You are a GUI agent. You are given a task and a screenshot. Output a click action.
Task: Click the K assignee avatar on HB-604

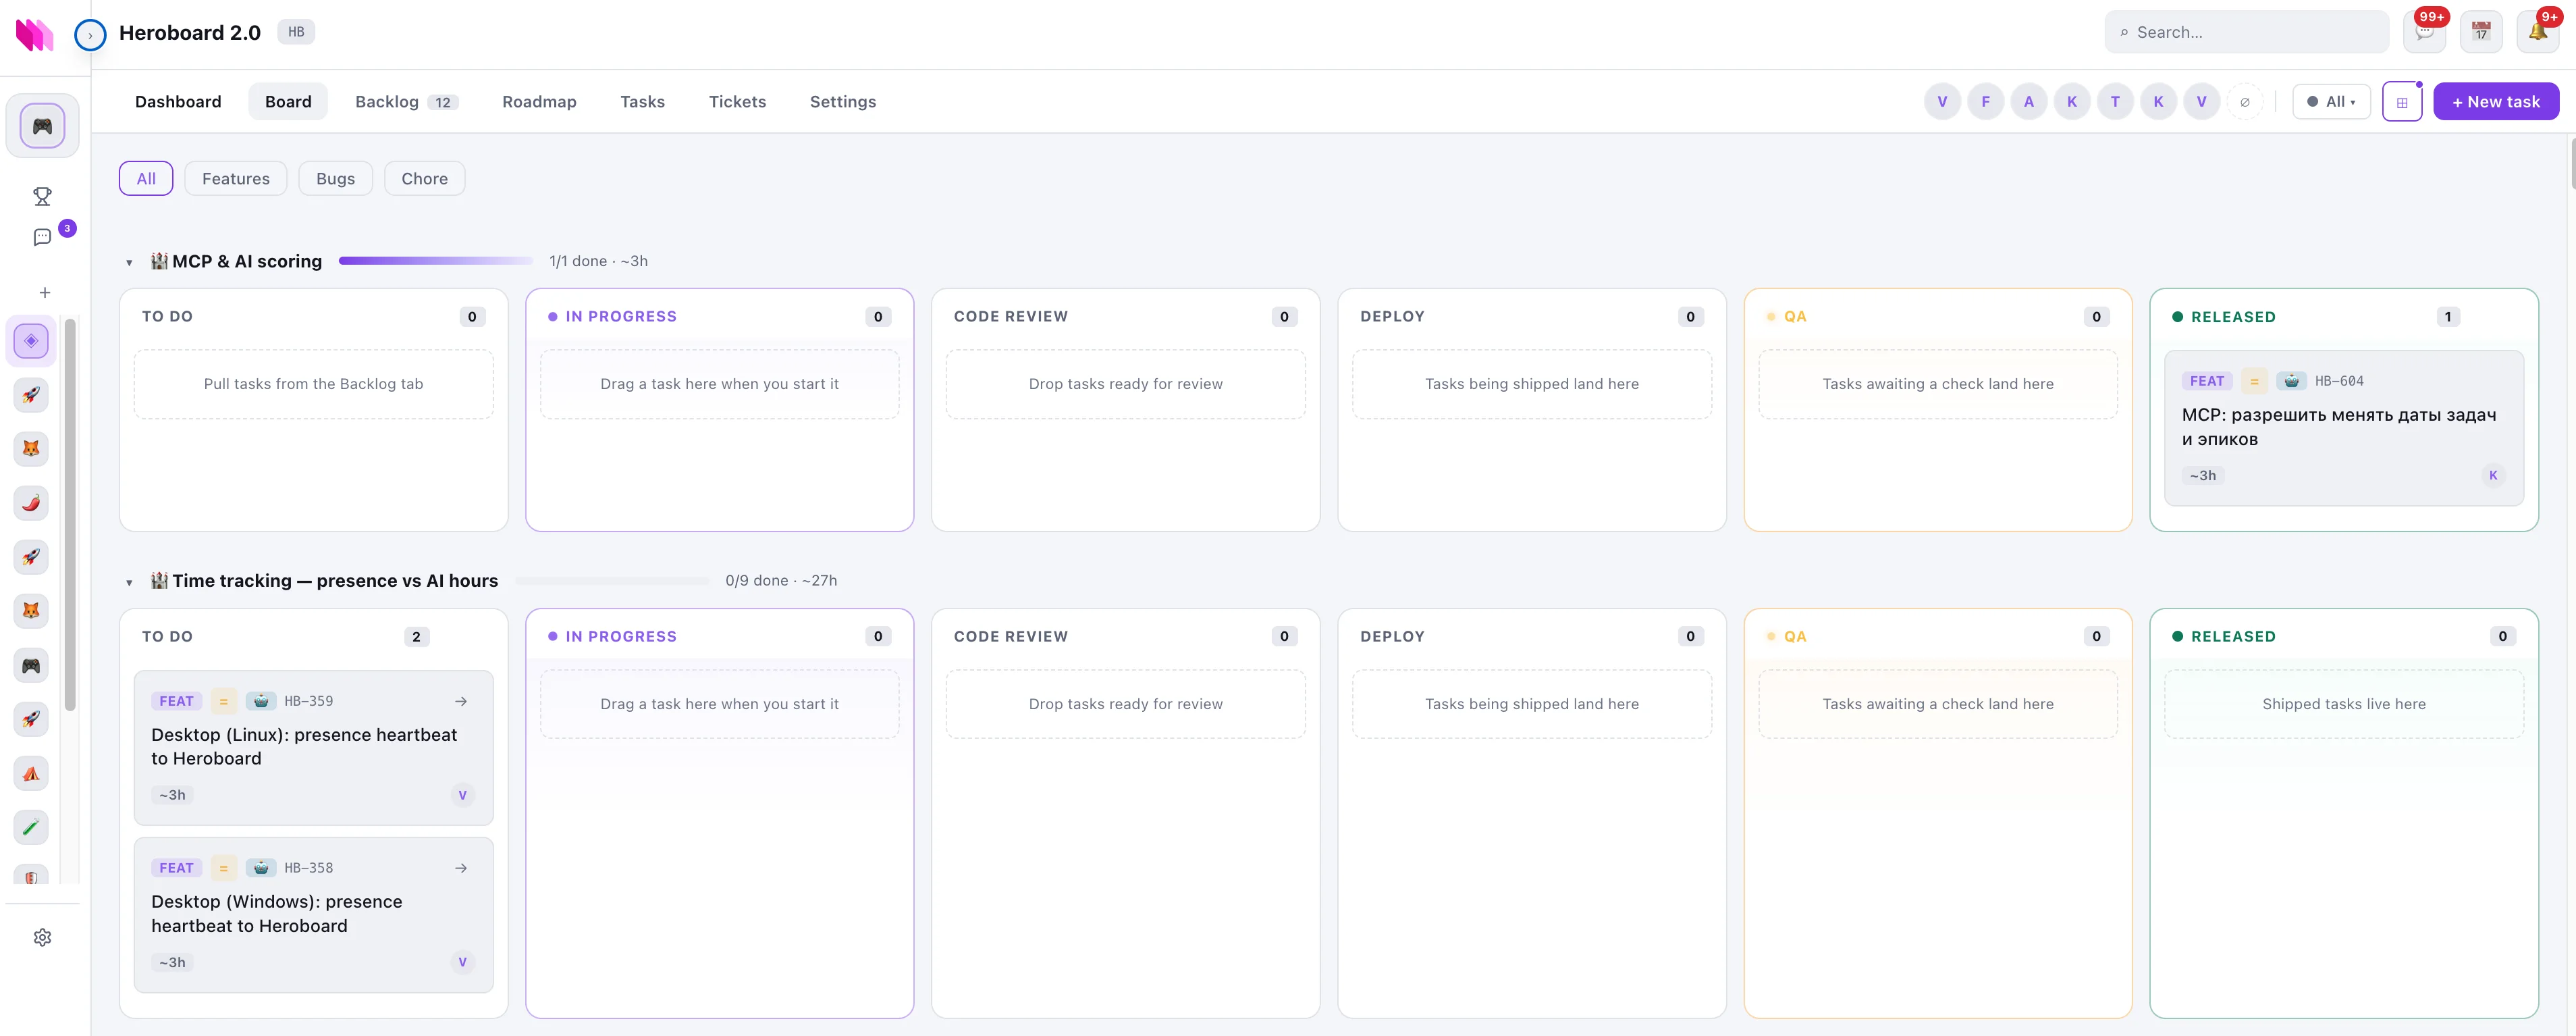(2493, 475)
